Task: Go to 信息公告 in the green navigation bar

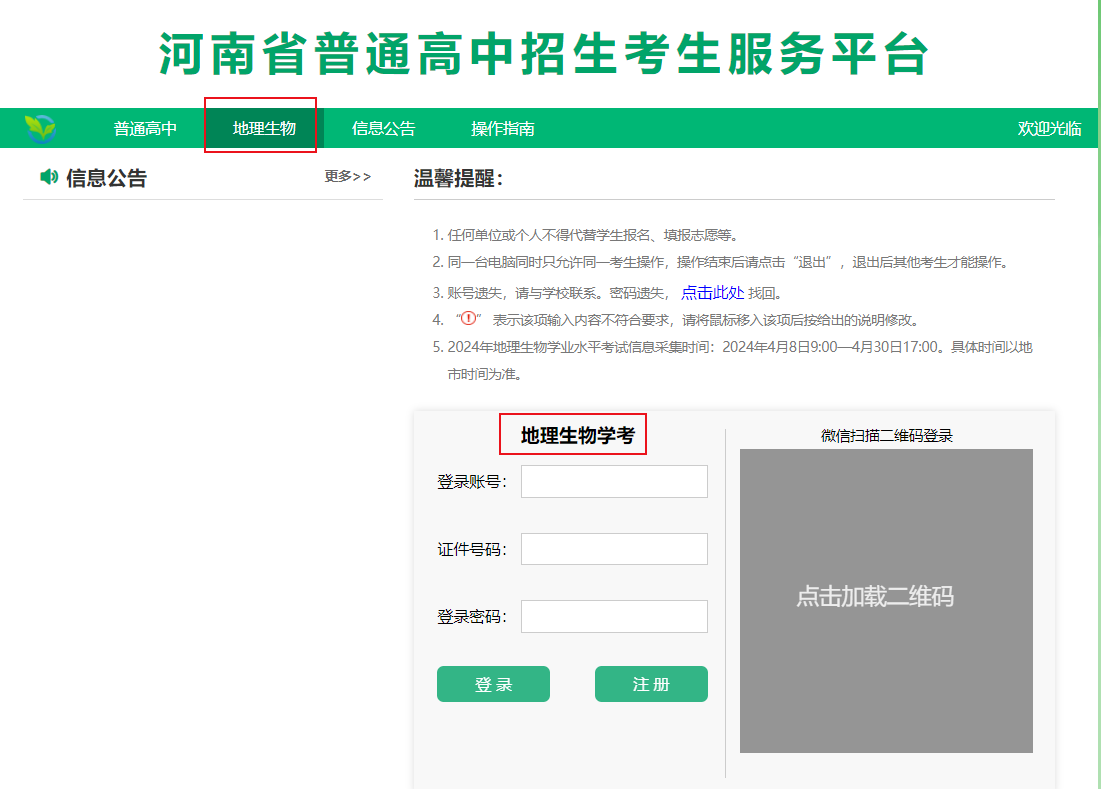Action: click(x=383, y=128)
